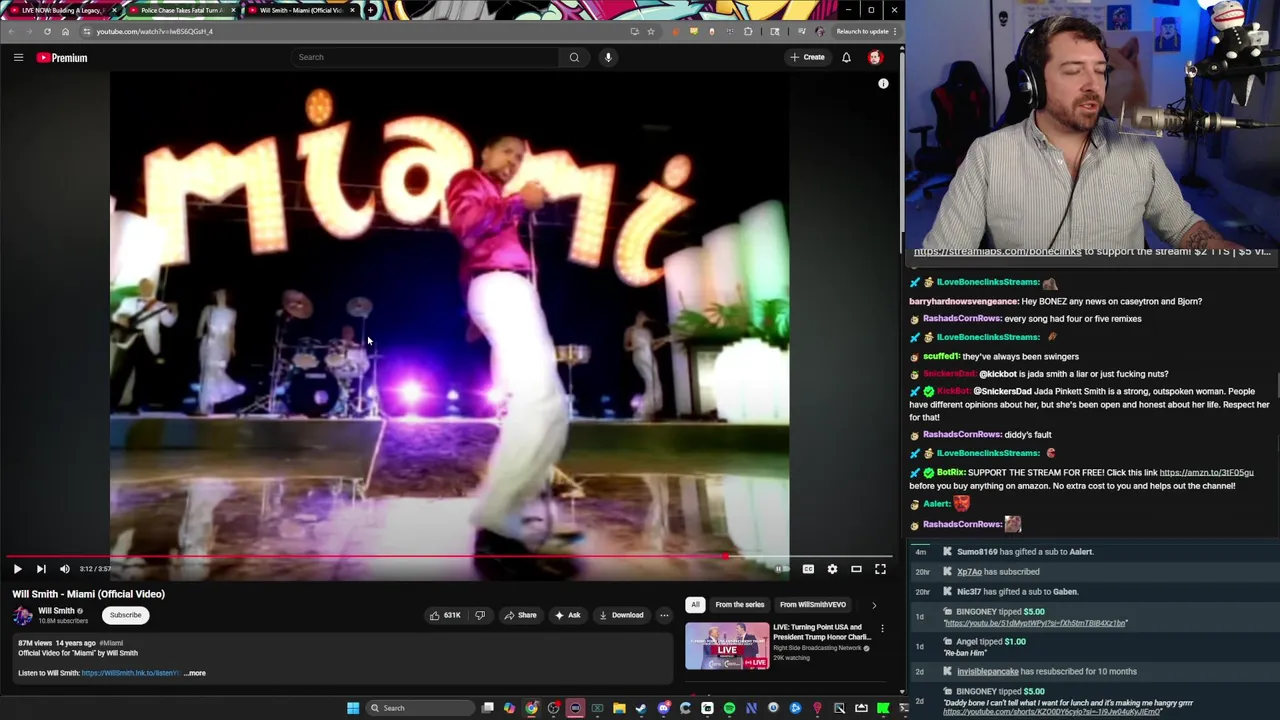Show more video action options
Image resolution: width=1280 pixels, height=720 pixels.
click(x=664, y=615)
